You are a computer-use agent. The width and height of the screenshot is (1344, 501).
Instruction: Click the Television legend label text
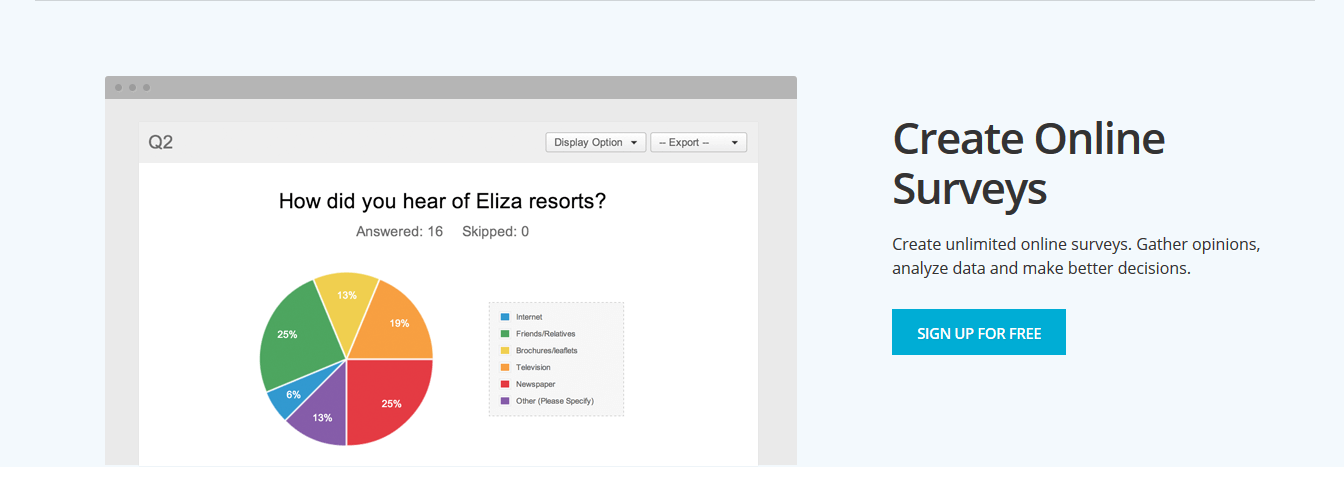(x=533, y=368)
